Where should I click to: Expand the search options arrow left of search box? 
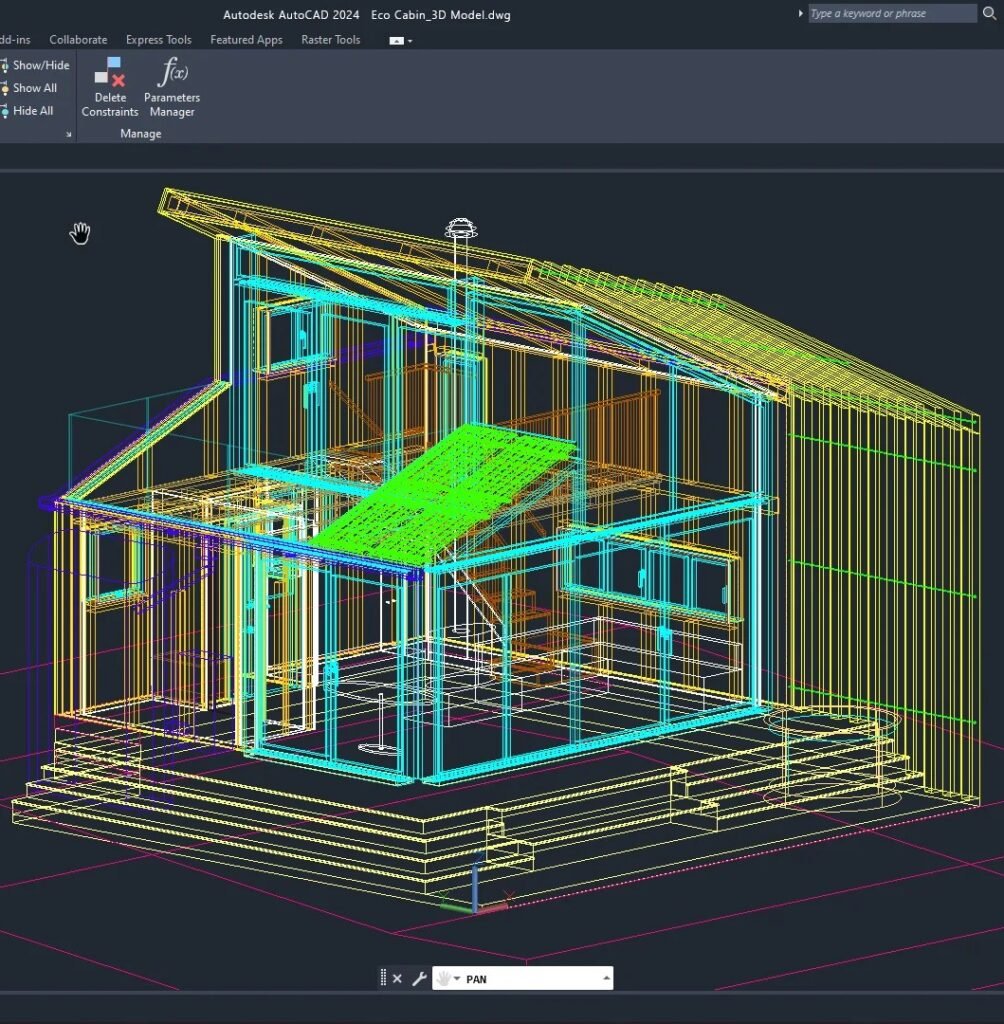[x=801, y=13]
